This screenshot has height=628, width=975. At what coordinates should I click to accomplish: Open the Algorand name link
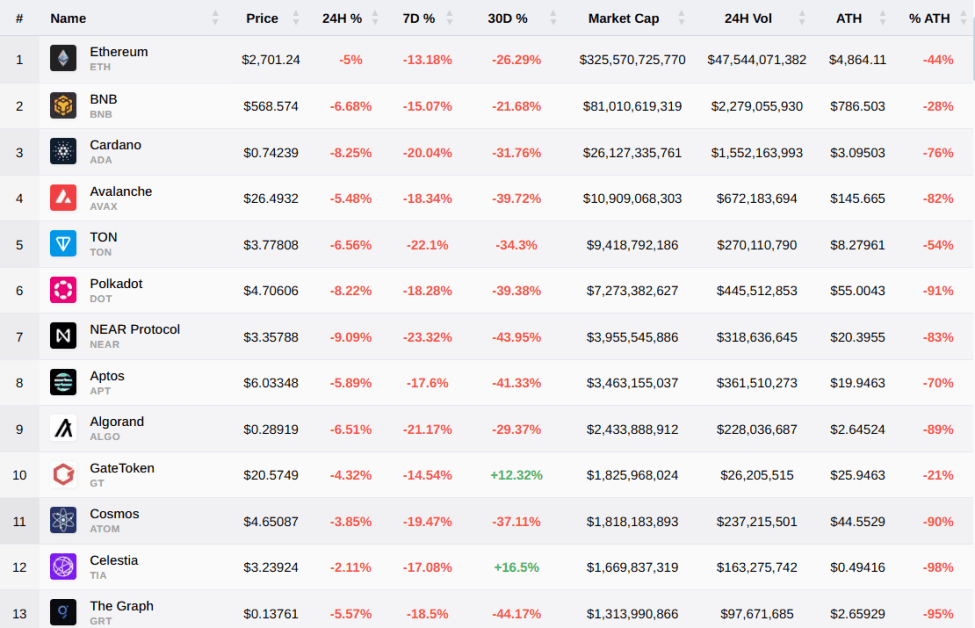click(x=116, y=422)
